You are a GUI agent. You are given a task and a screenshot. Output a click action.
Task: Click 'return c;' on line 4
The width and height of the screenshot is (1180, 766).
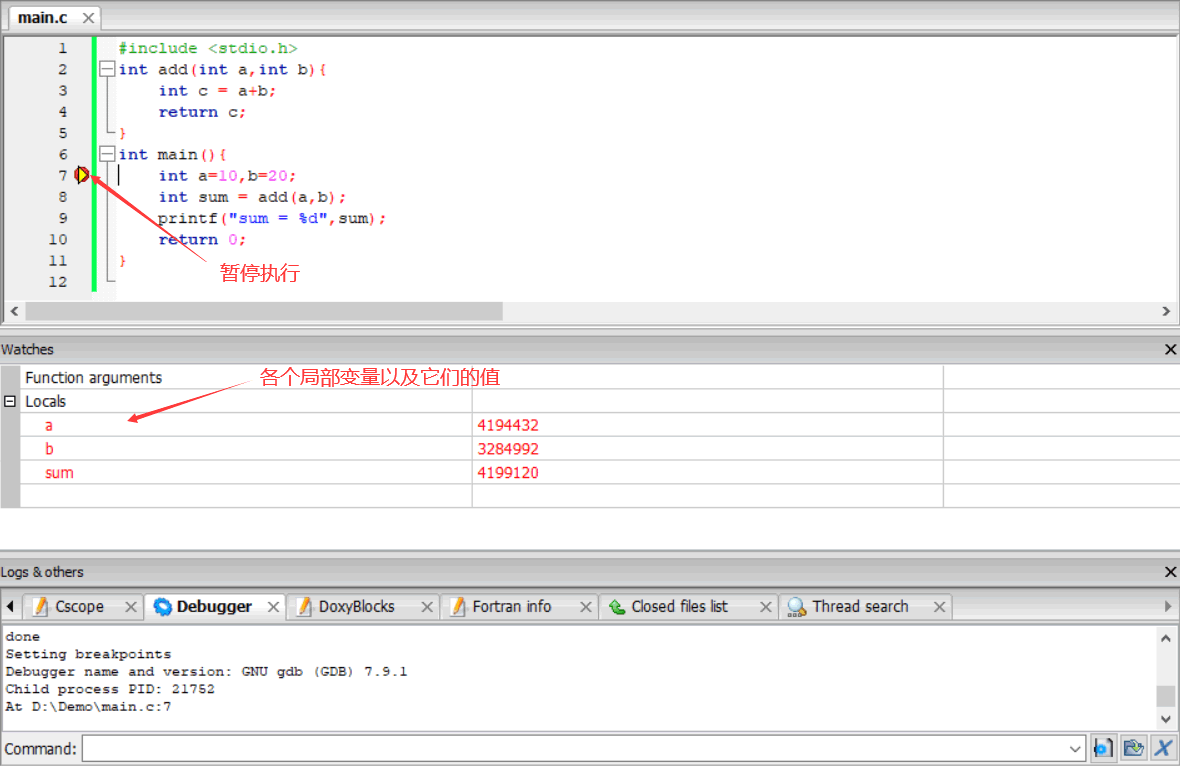(202, 112)
